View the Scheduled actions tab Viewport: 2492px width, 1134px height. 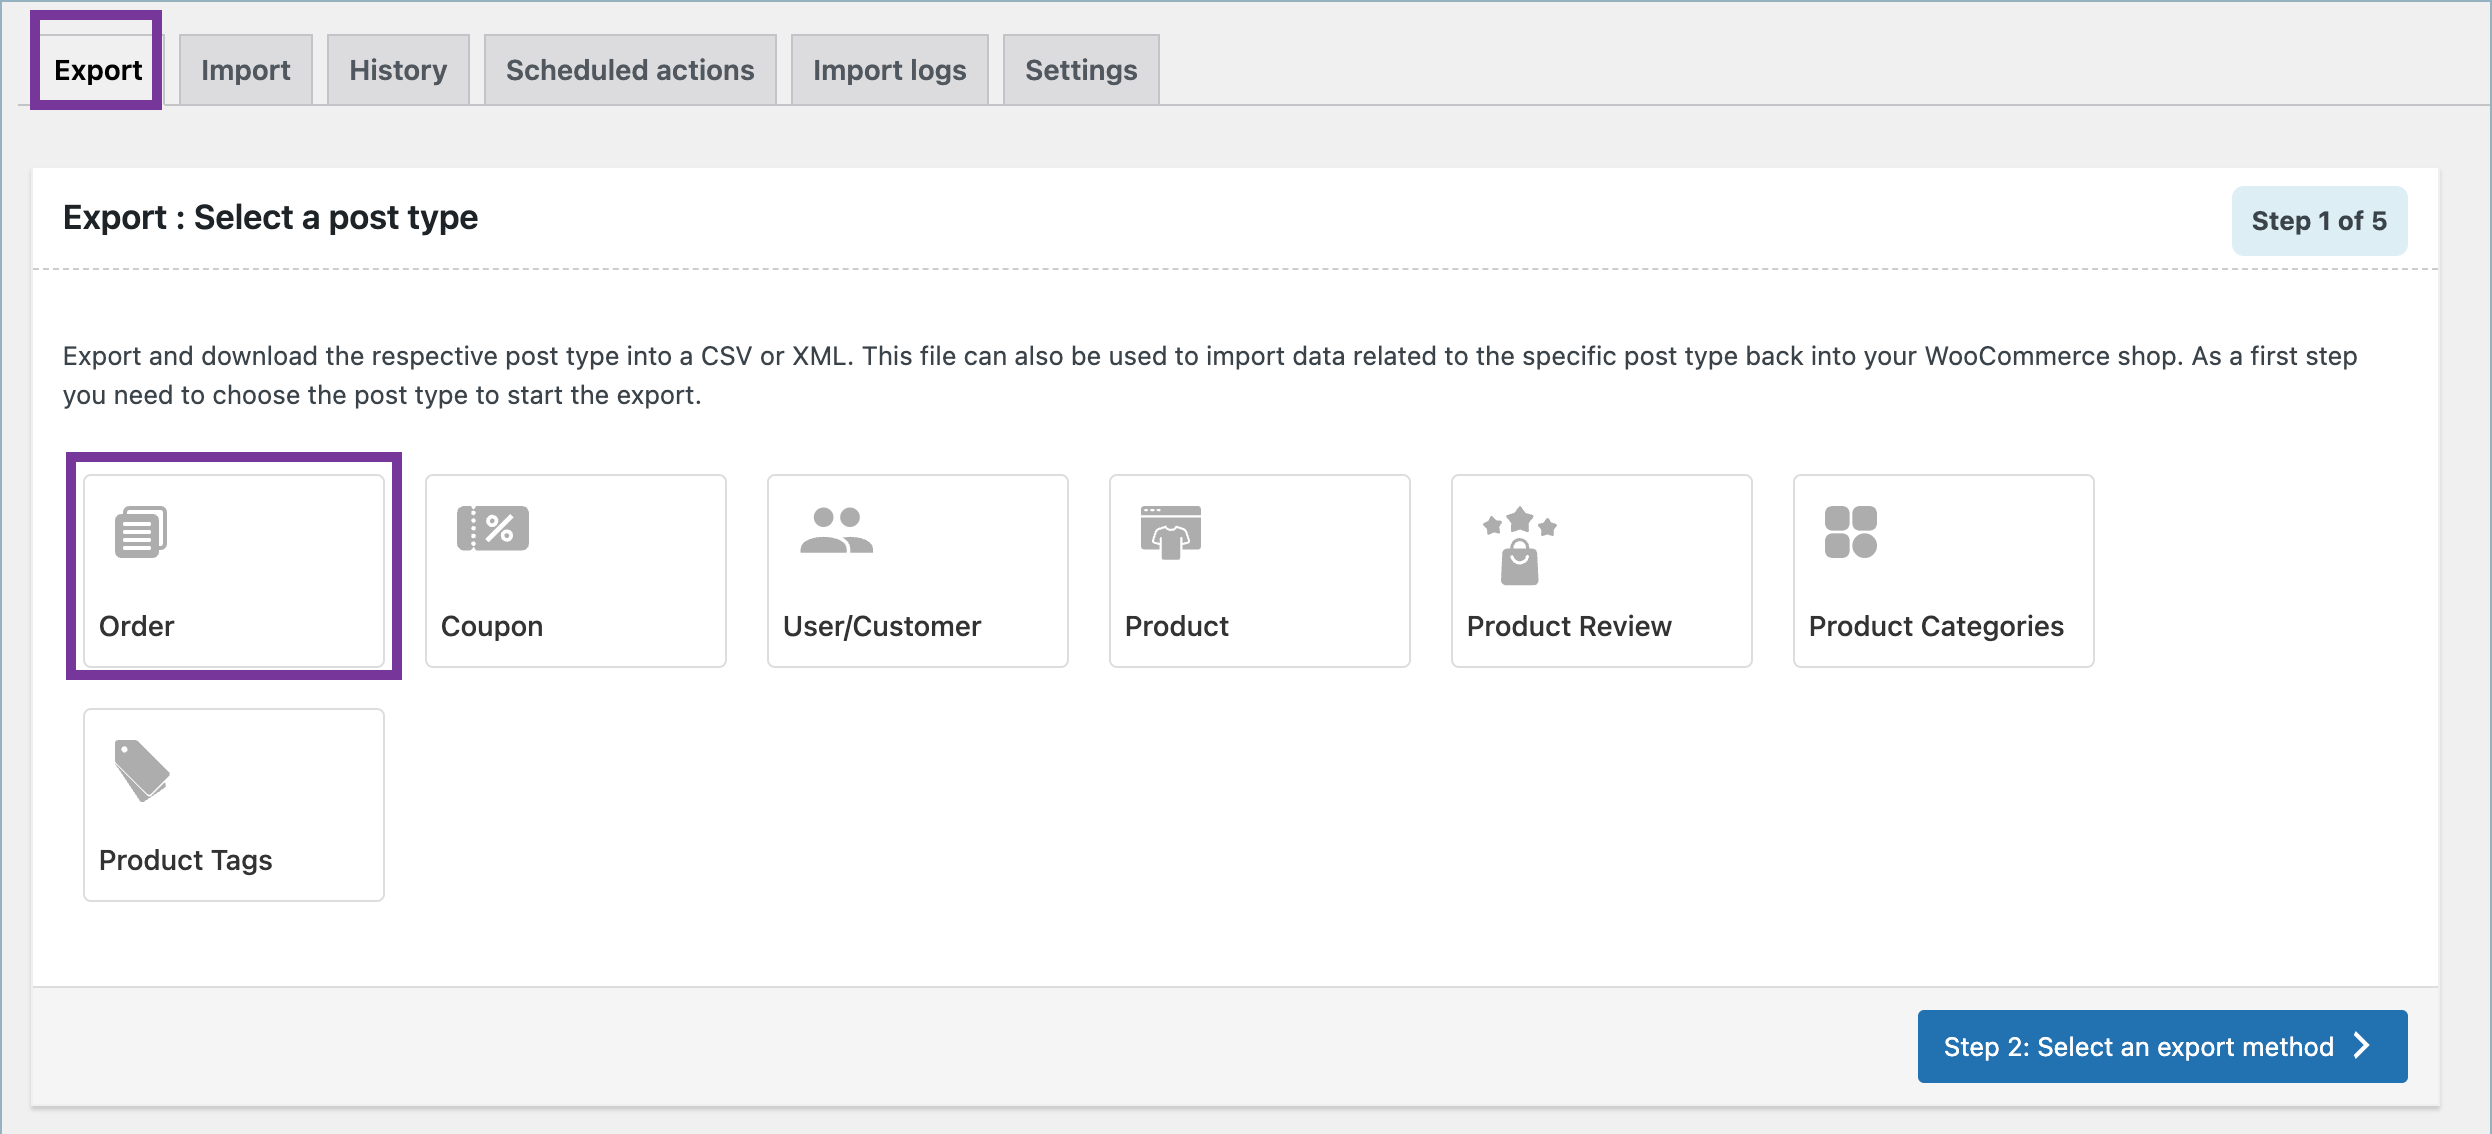(629, 69)
